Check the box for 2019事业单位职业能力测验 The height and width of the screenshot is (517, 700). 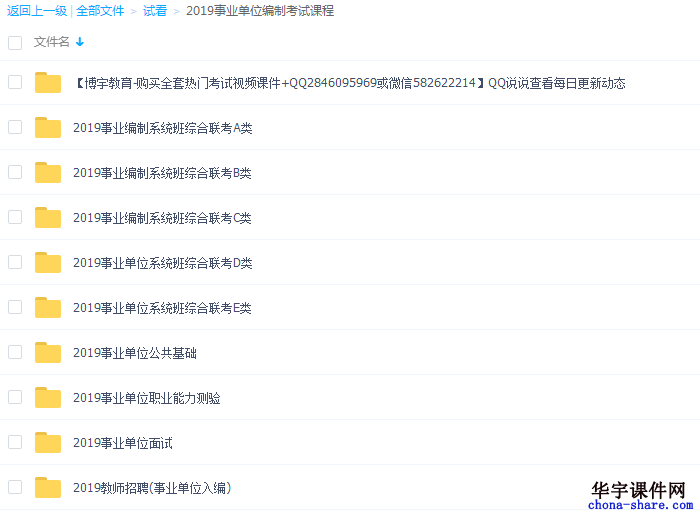pos(15,397)
